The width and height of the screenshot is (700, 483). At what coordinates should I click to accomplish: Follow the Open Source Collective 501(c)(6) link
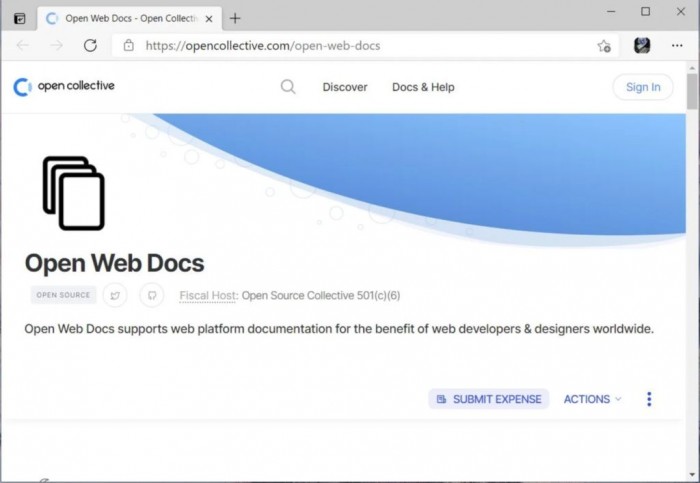coord(321,295)
